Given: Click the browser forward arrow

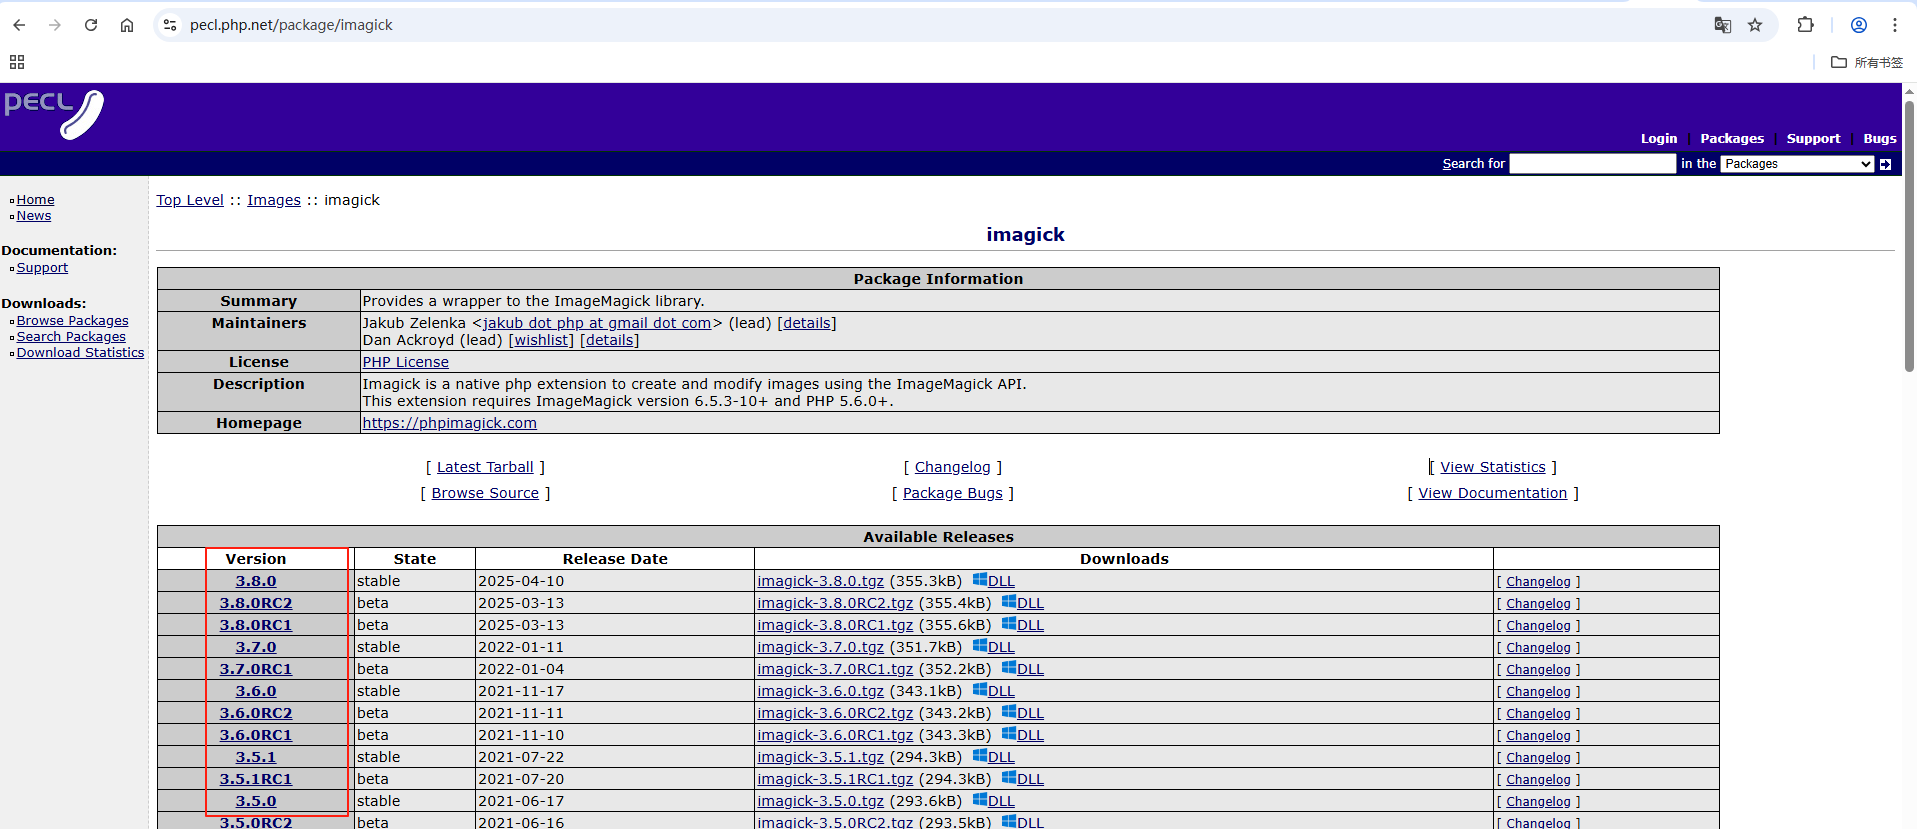Looking at the screenshot, I should click(x=55, y=25).
